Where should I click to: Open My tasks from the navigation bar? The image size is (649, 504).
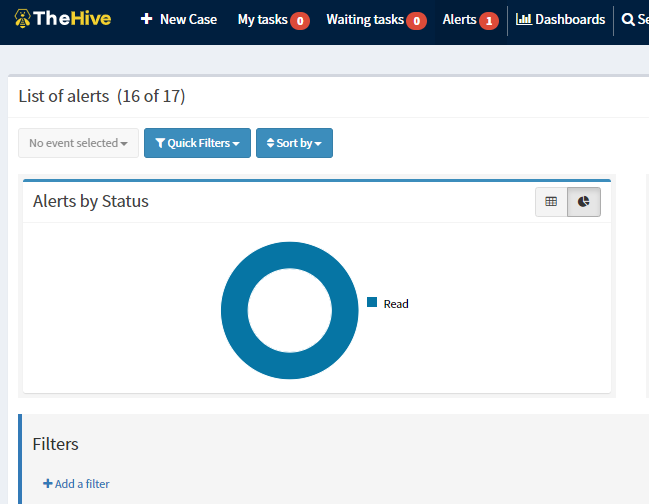pyautogui.click(x=273, y=19)
